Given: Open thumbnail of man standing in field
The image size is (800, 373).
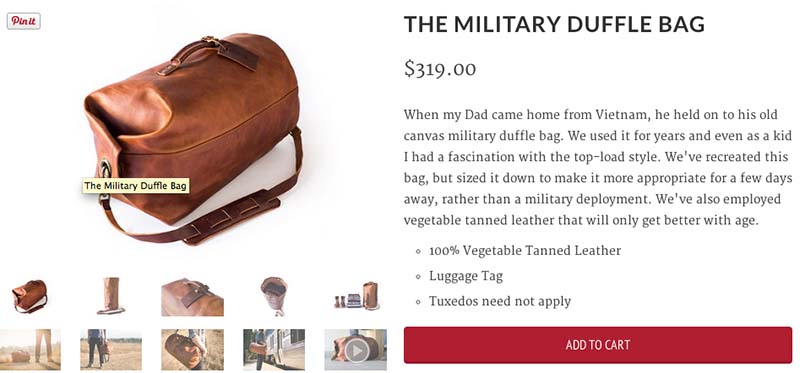Looking at the screenshot, I should click(111, 350).
